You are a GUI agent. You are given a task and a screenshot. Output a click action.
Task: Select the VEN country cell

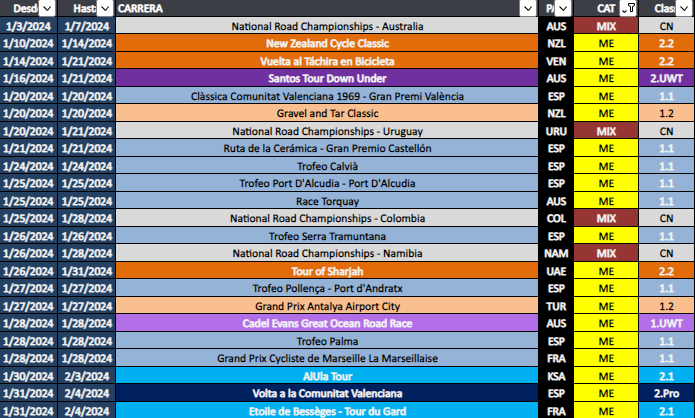[x=556, y=61]
